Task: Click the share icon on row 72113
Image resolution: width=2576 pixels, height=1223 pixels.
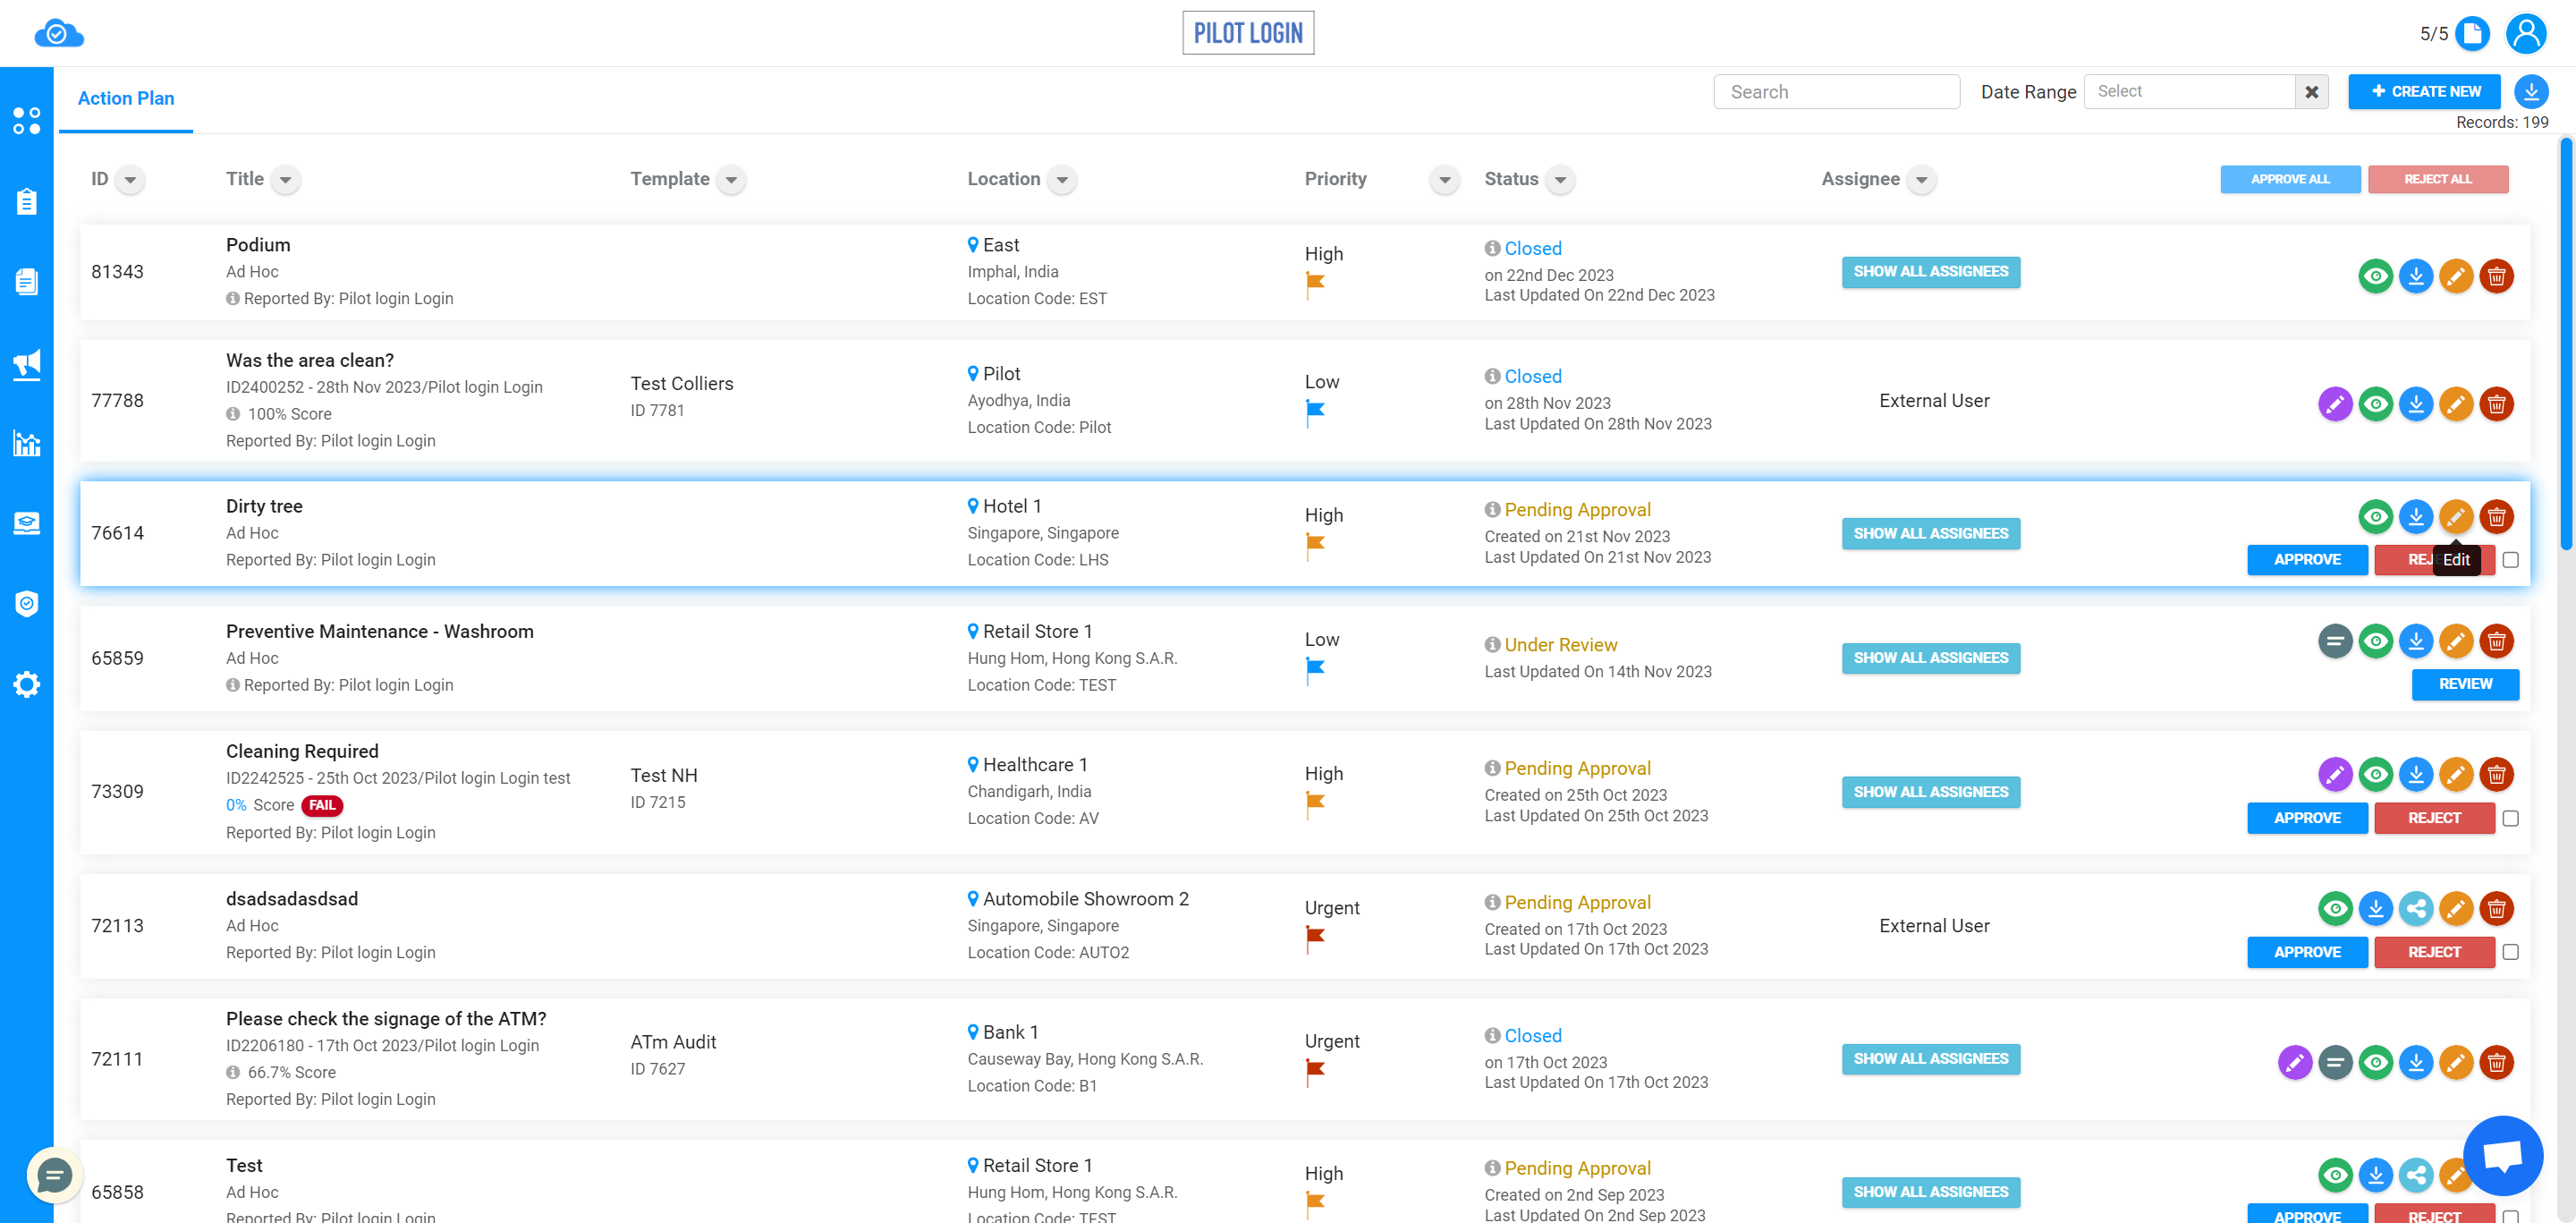Action: 2415,907
